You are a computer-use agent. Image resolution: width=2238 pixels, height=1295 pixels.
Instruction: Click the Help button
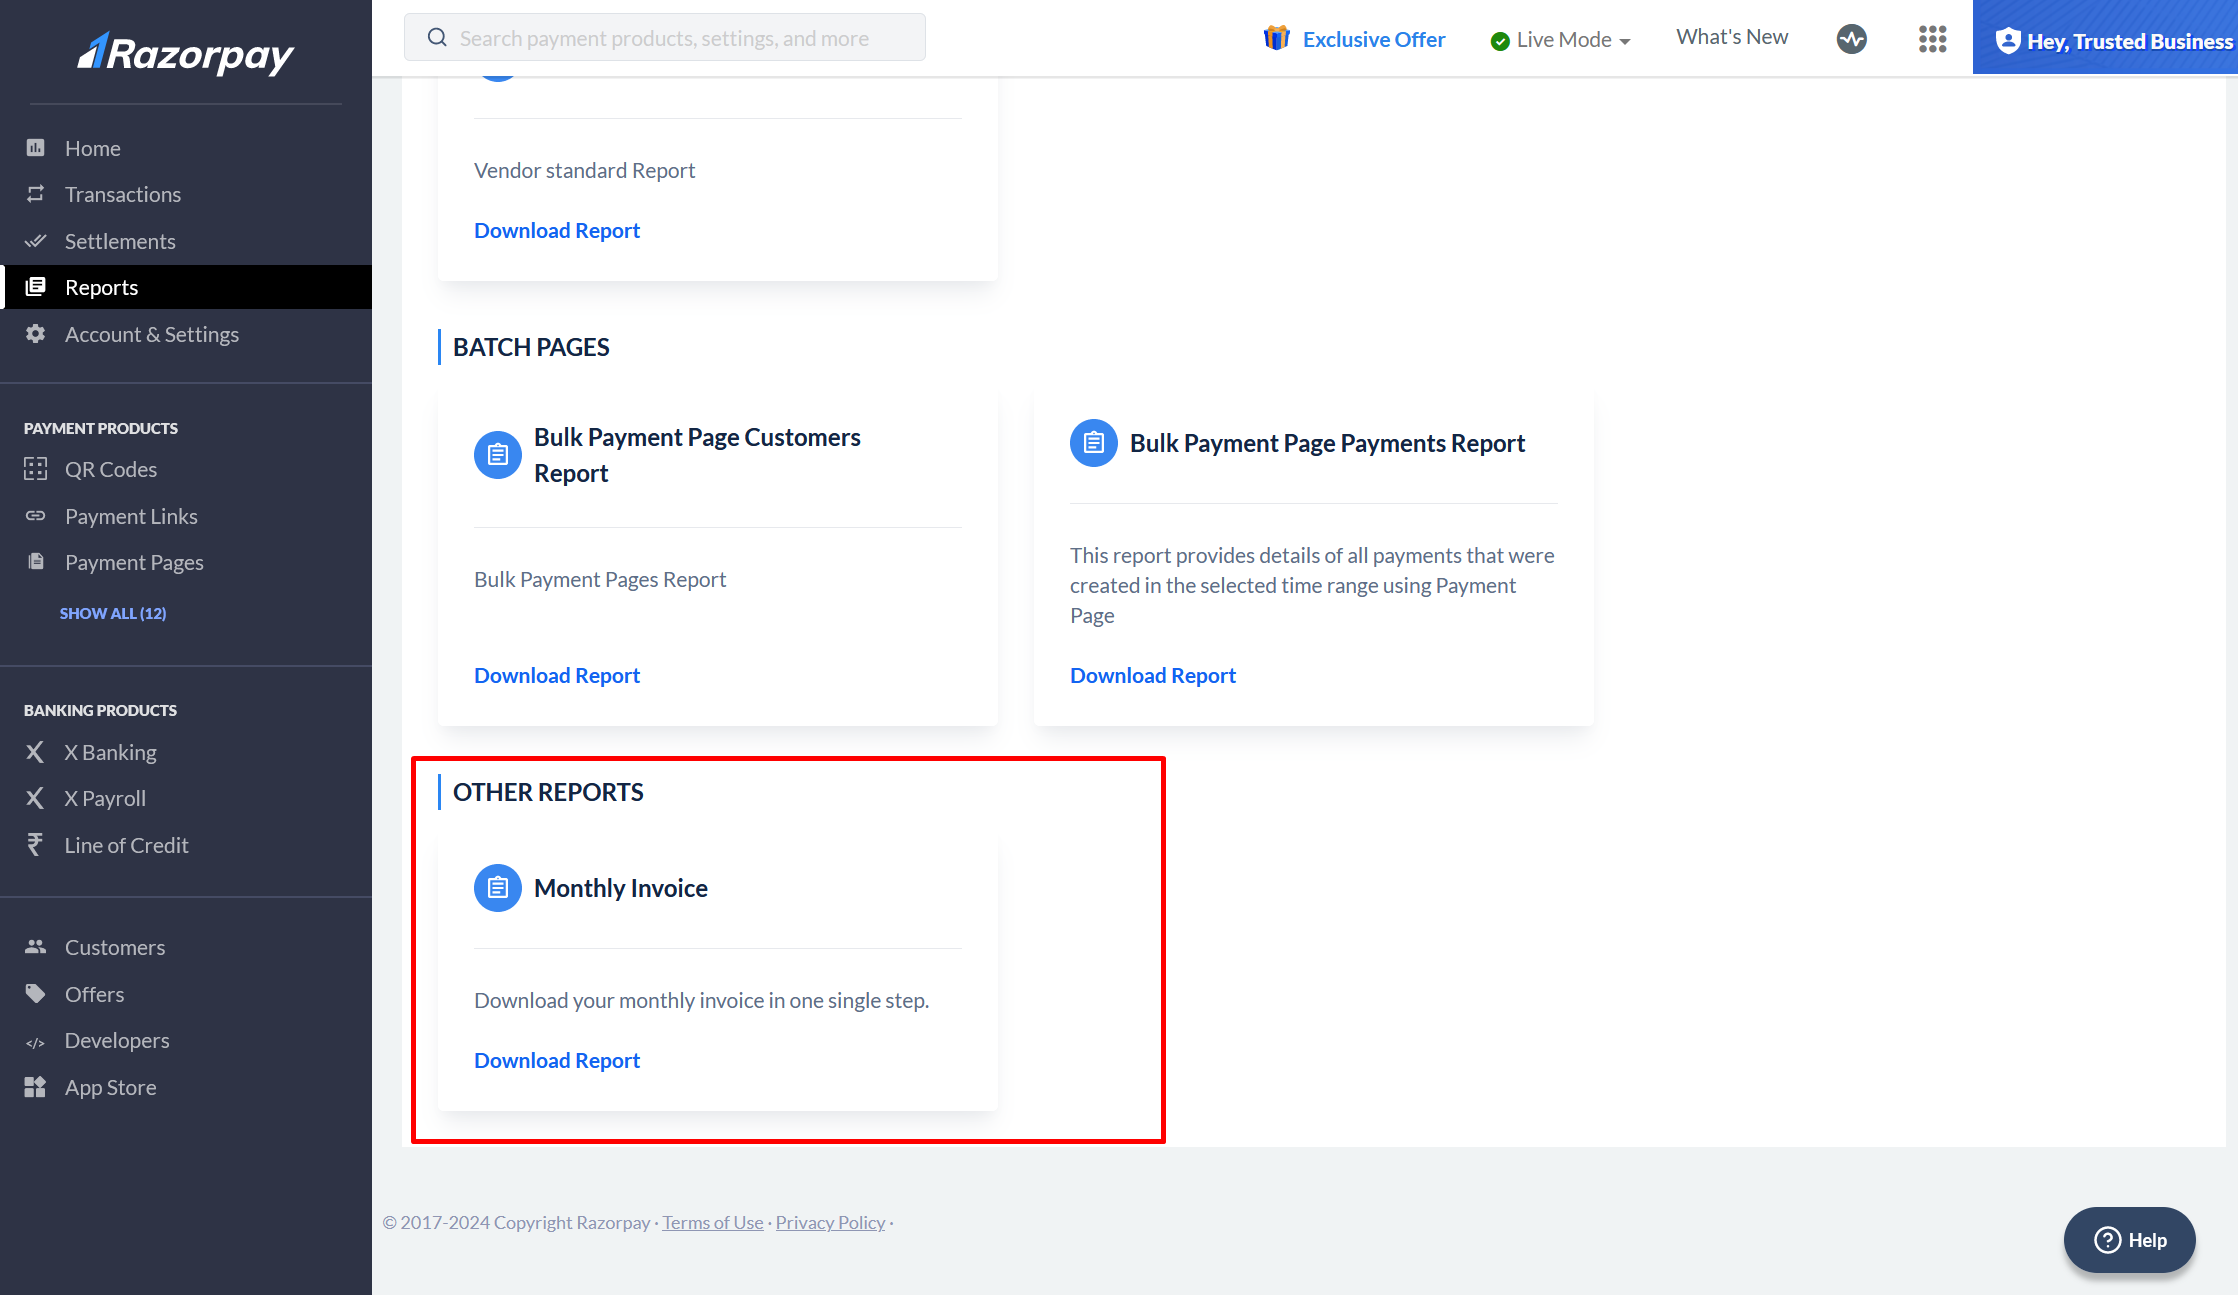point(2129,1240)
